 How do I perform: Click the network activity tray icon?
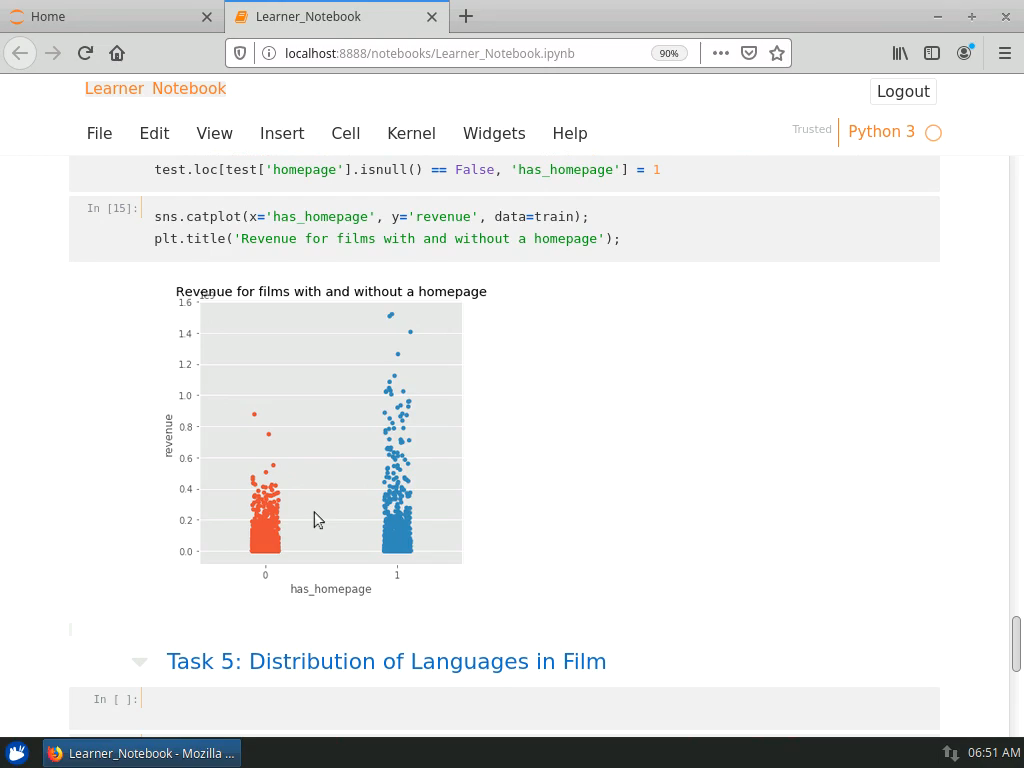(950, 753)
